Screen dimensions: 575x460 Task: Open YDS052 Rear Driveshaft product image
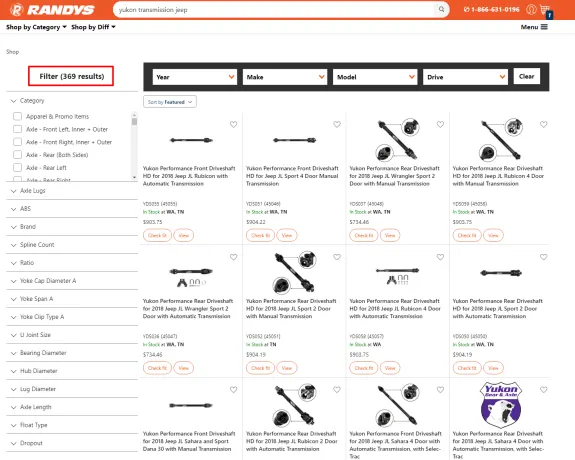[294, 272]
